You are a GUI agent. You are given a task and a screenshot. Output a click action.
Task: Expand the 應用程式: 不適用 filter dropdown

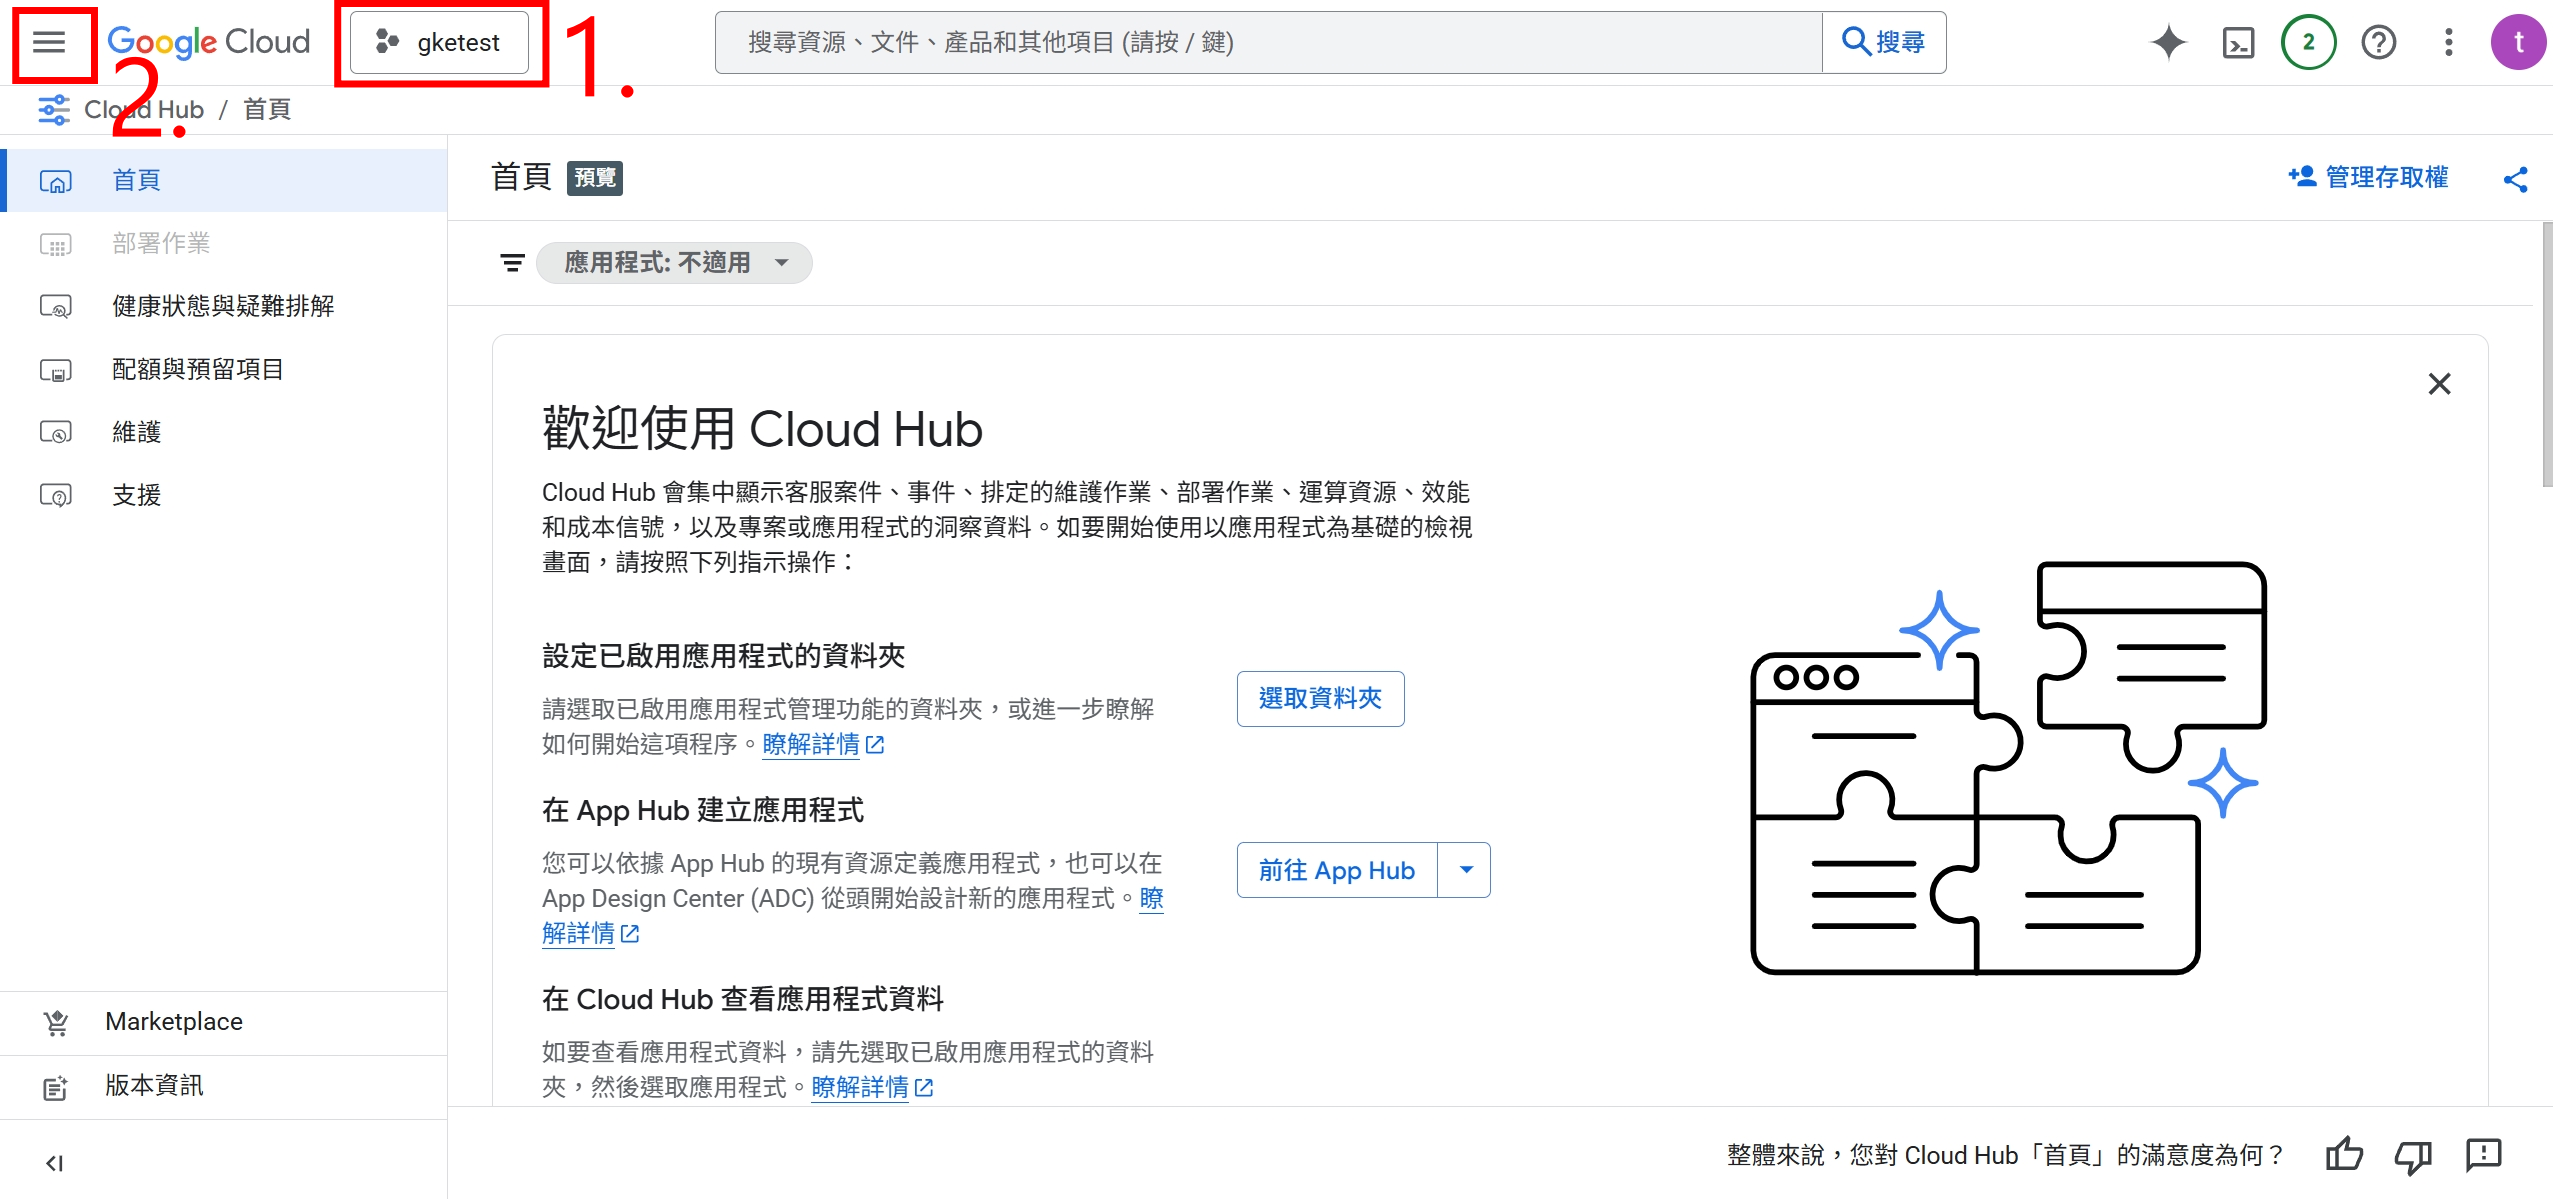pyautogui.click(x=675, y=263)
